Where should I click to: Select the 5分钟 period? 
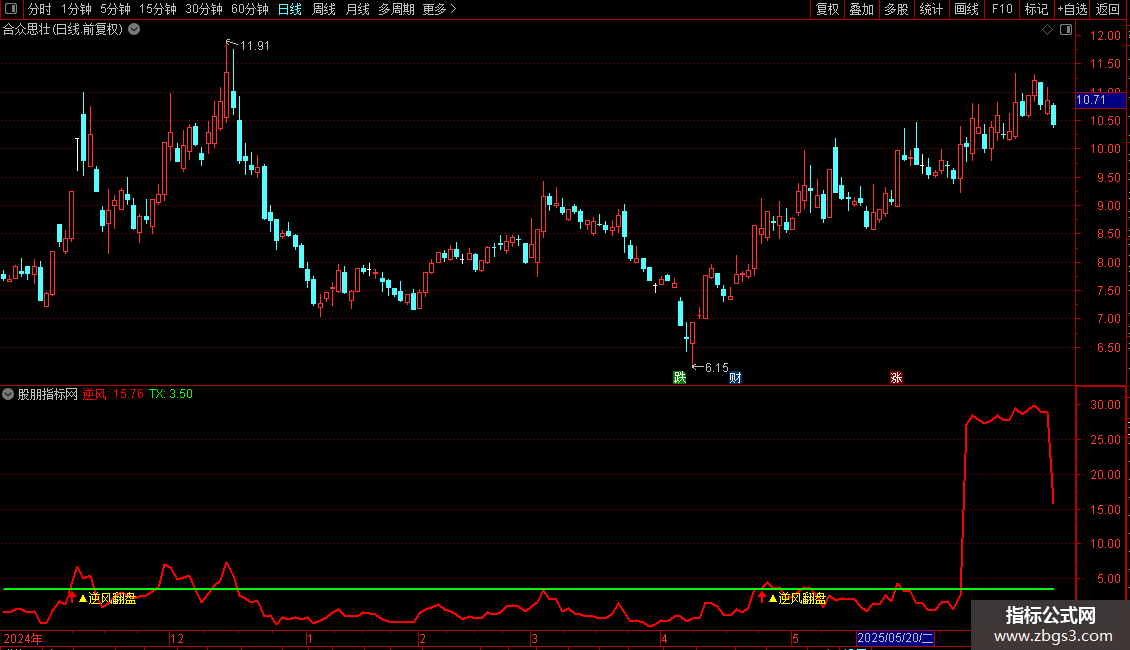[x=115, y=9]
